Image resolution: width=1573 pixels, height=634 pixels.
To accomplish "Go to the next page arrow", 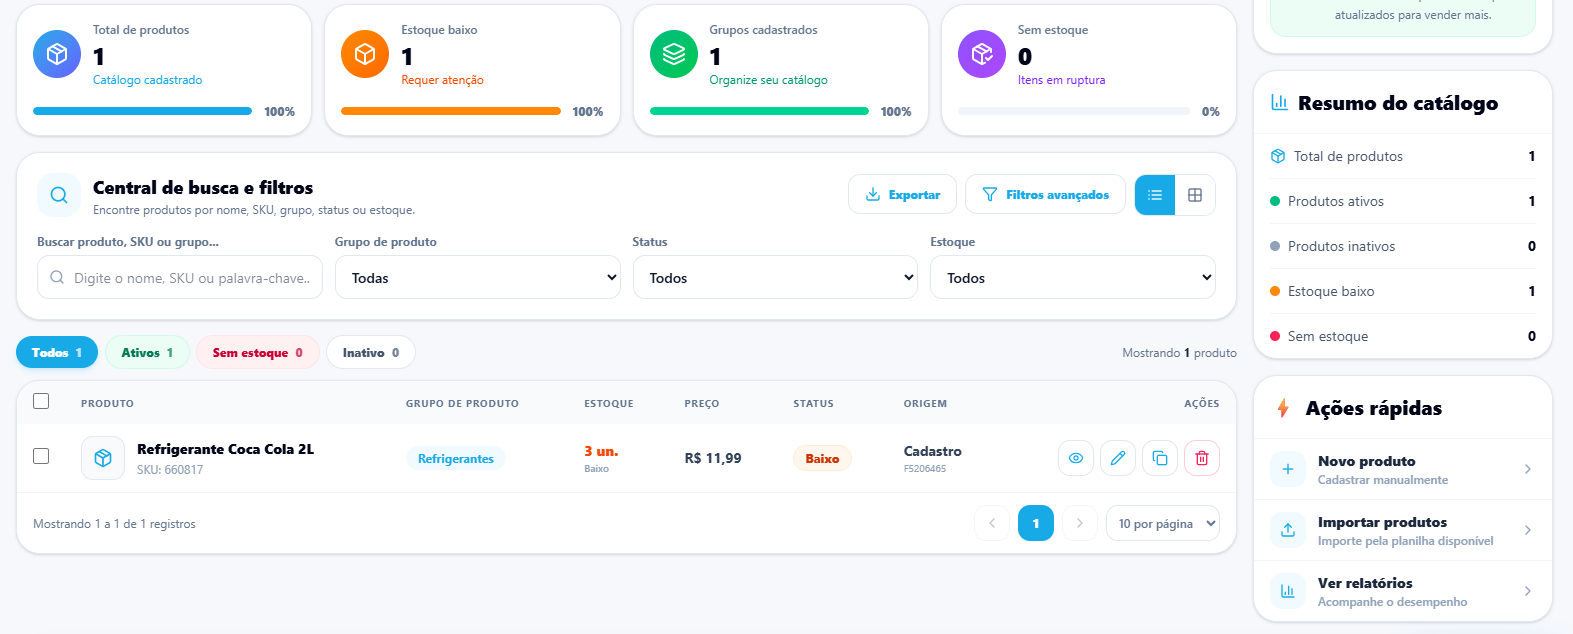I will point(1079,523).
